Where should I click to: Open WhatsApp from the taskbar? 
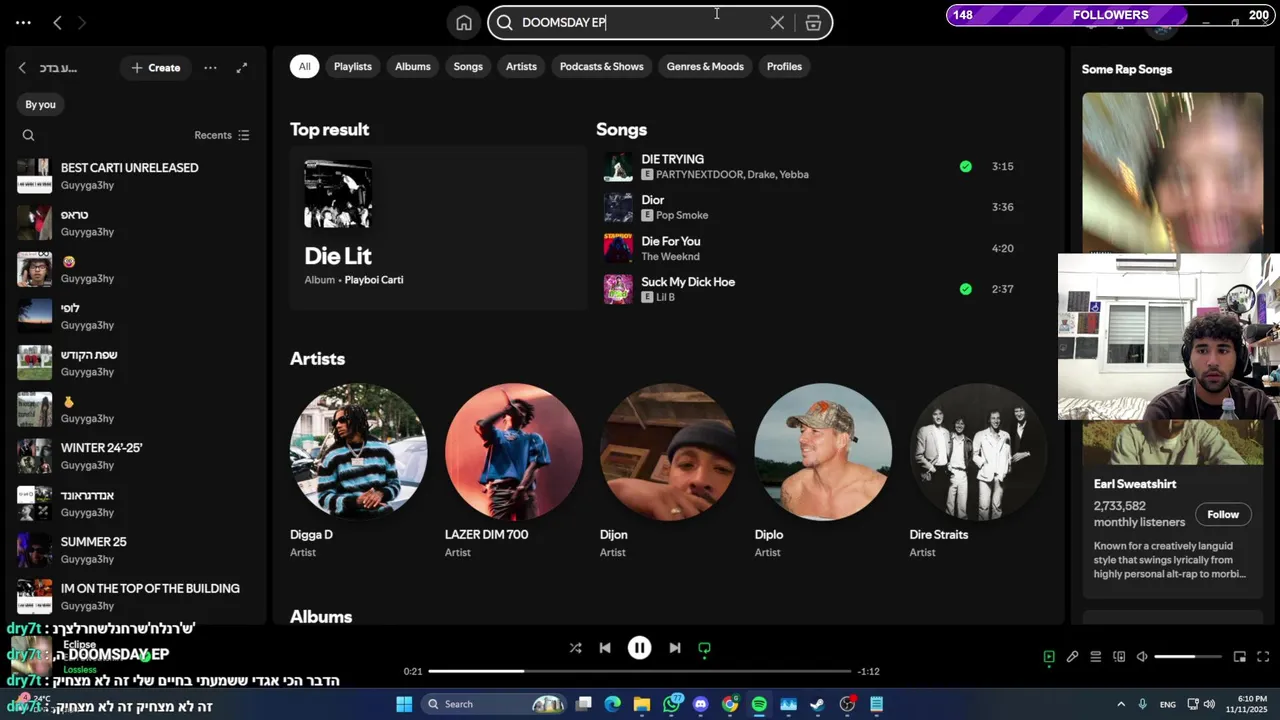[671, 704]
